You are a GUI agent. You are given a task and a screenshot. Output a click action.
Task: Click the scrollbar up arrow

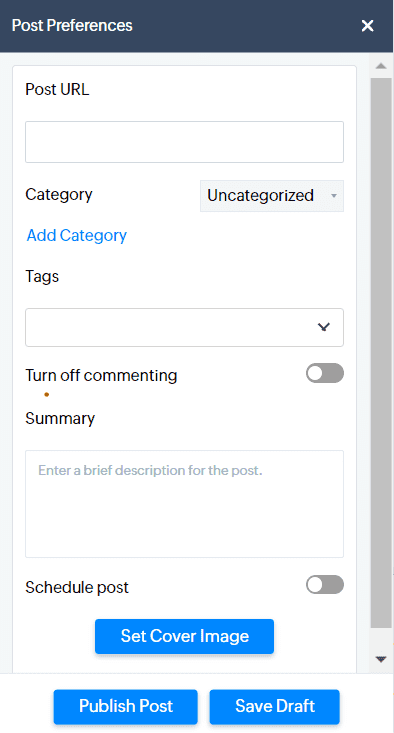pyautogui.click(x=381, y=66)
